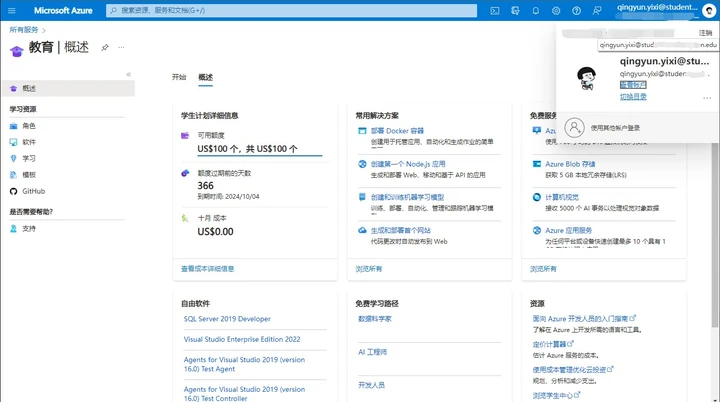The image size is (720, 402).
Task: Click 查看帐户 in the account panel
Action: point(633,85)
